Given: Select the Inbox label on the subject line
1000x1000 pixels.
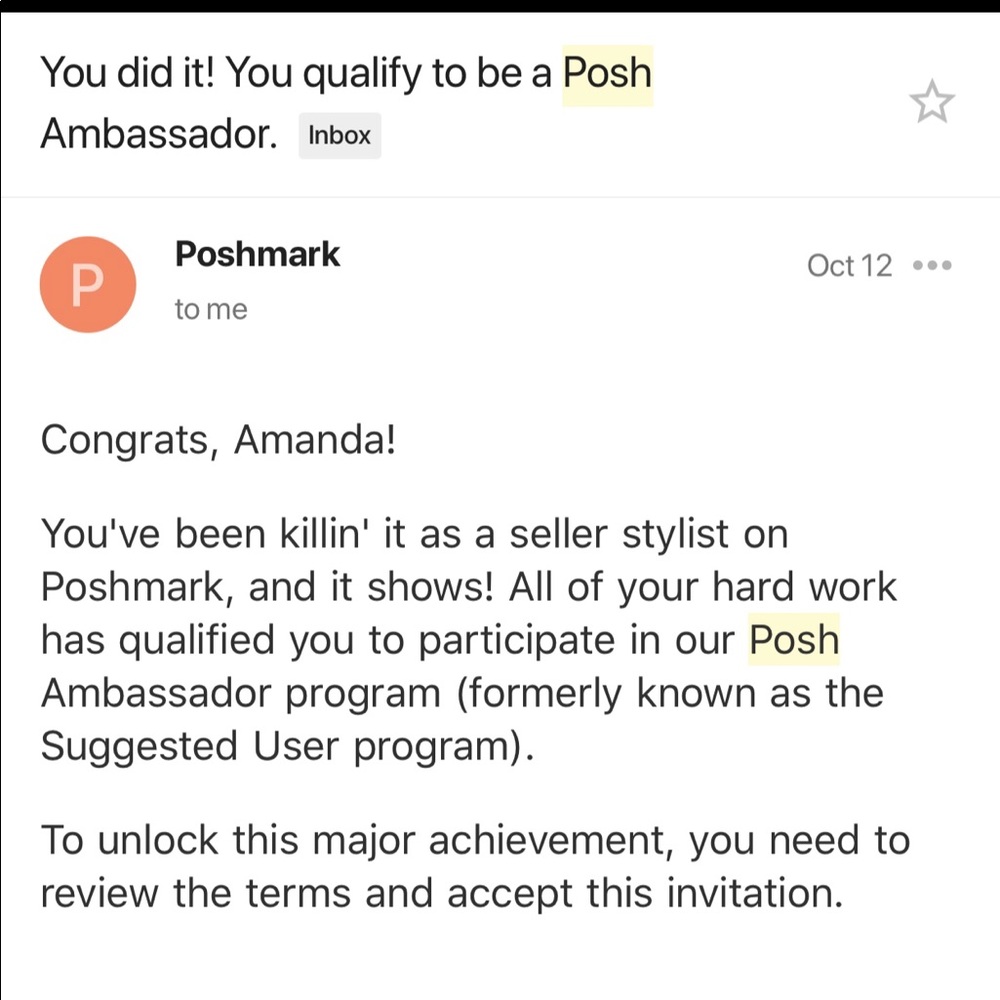Looking at the screenshot, I should point(339,136).
